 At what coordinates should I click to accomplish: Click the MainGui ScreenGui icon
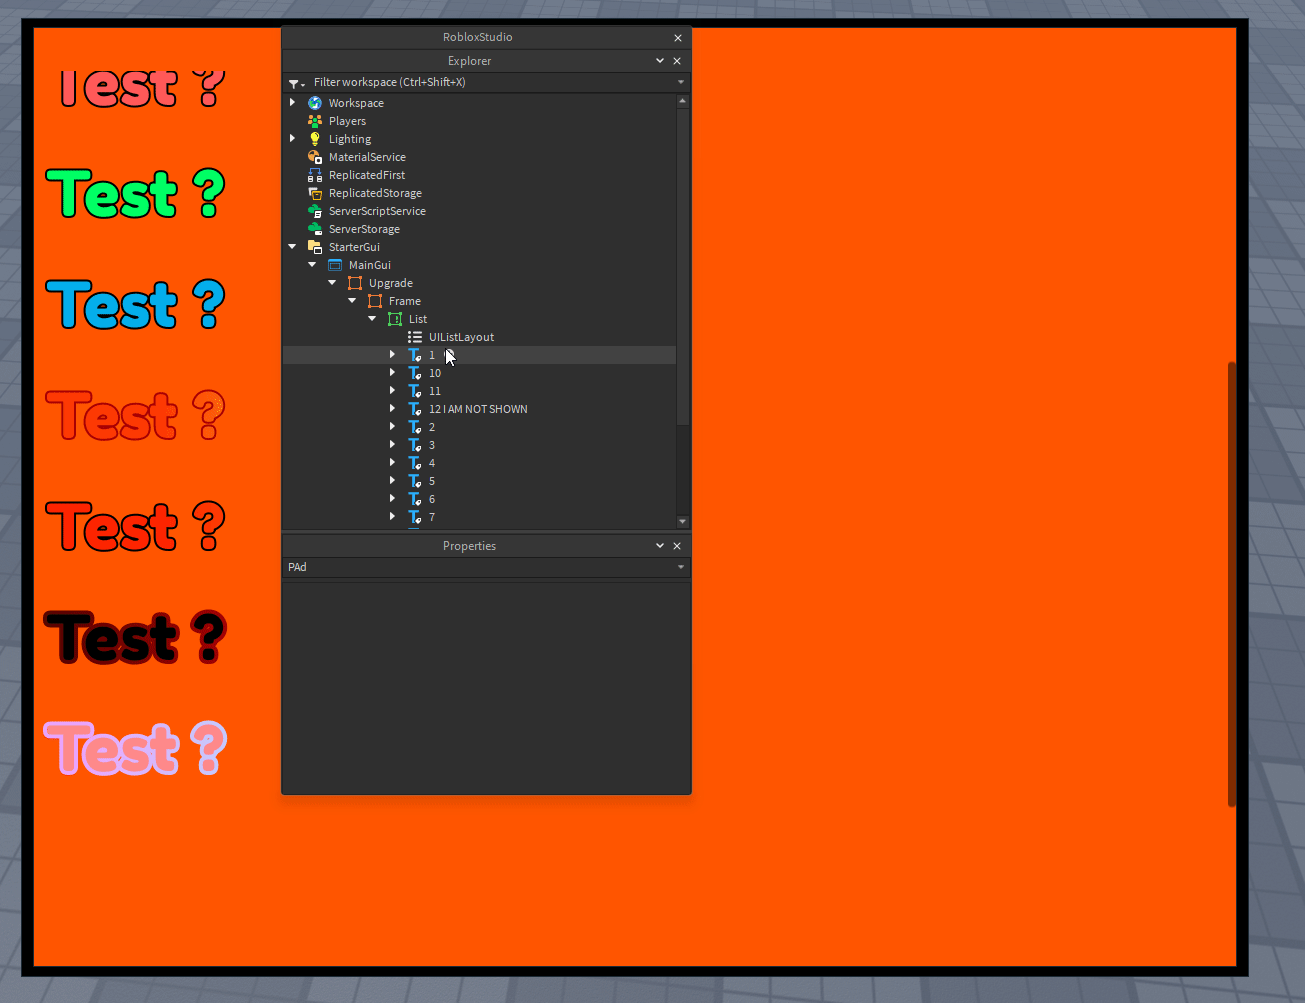pos(335,264)
